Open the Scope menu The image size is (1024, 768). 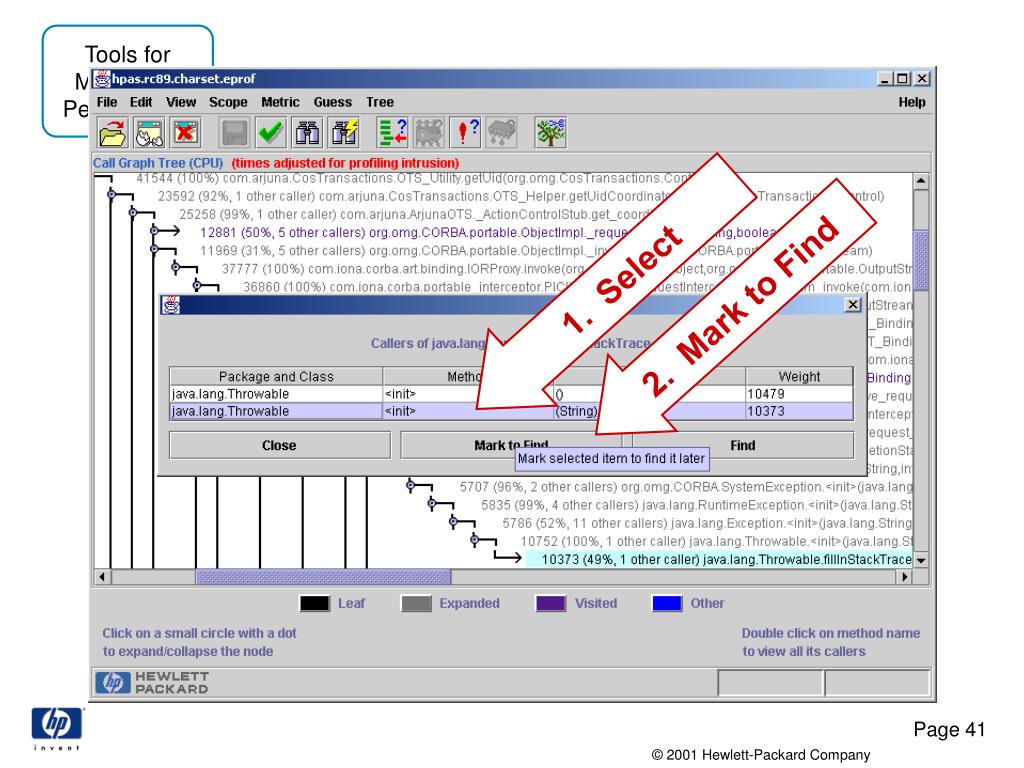coord(228,103)
